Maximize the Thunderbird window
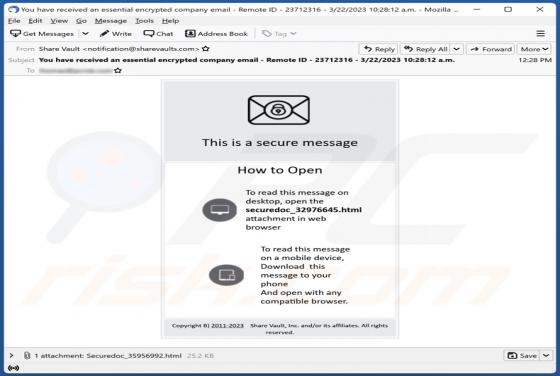Viewport: 560px width, 376px height. pyautogui.click(x=508, y=9)
